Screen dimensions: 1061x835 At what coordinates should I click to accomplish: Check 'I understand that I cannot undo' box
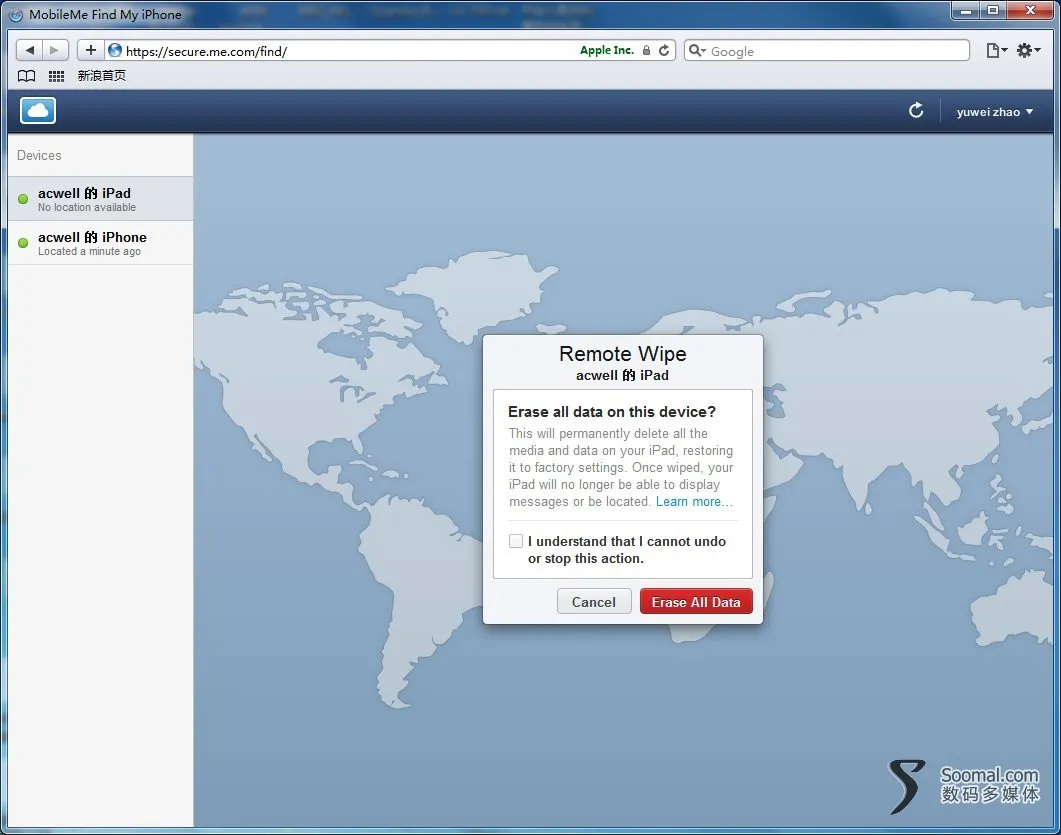click(516, 541)
